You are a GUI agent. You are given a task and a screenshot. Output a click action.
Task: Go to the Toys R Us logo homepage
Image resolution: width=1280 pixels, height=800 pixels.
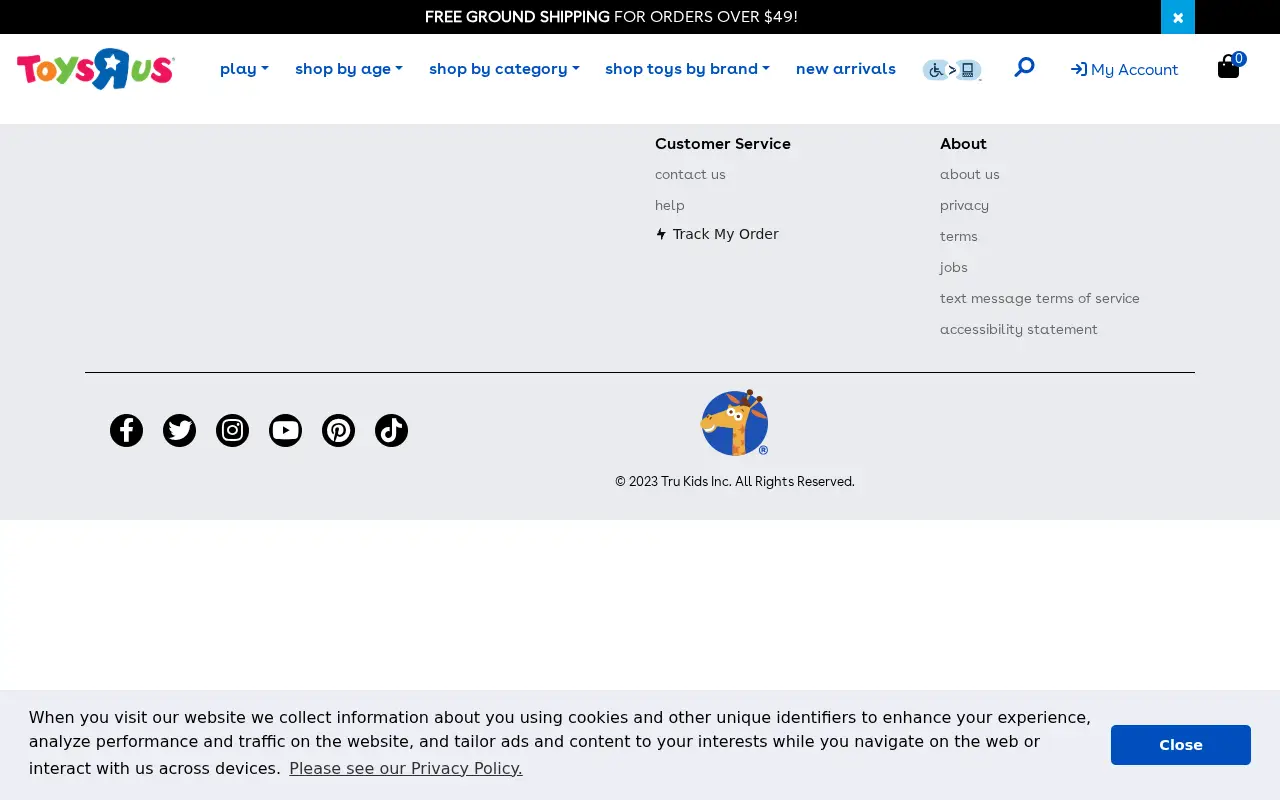tap(96, 69)
